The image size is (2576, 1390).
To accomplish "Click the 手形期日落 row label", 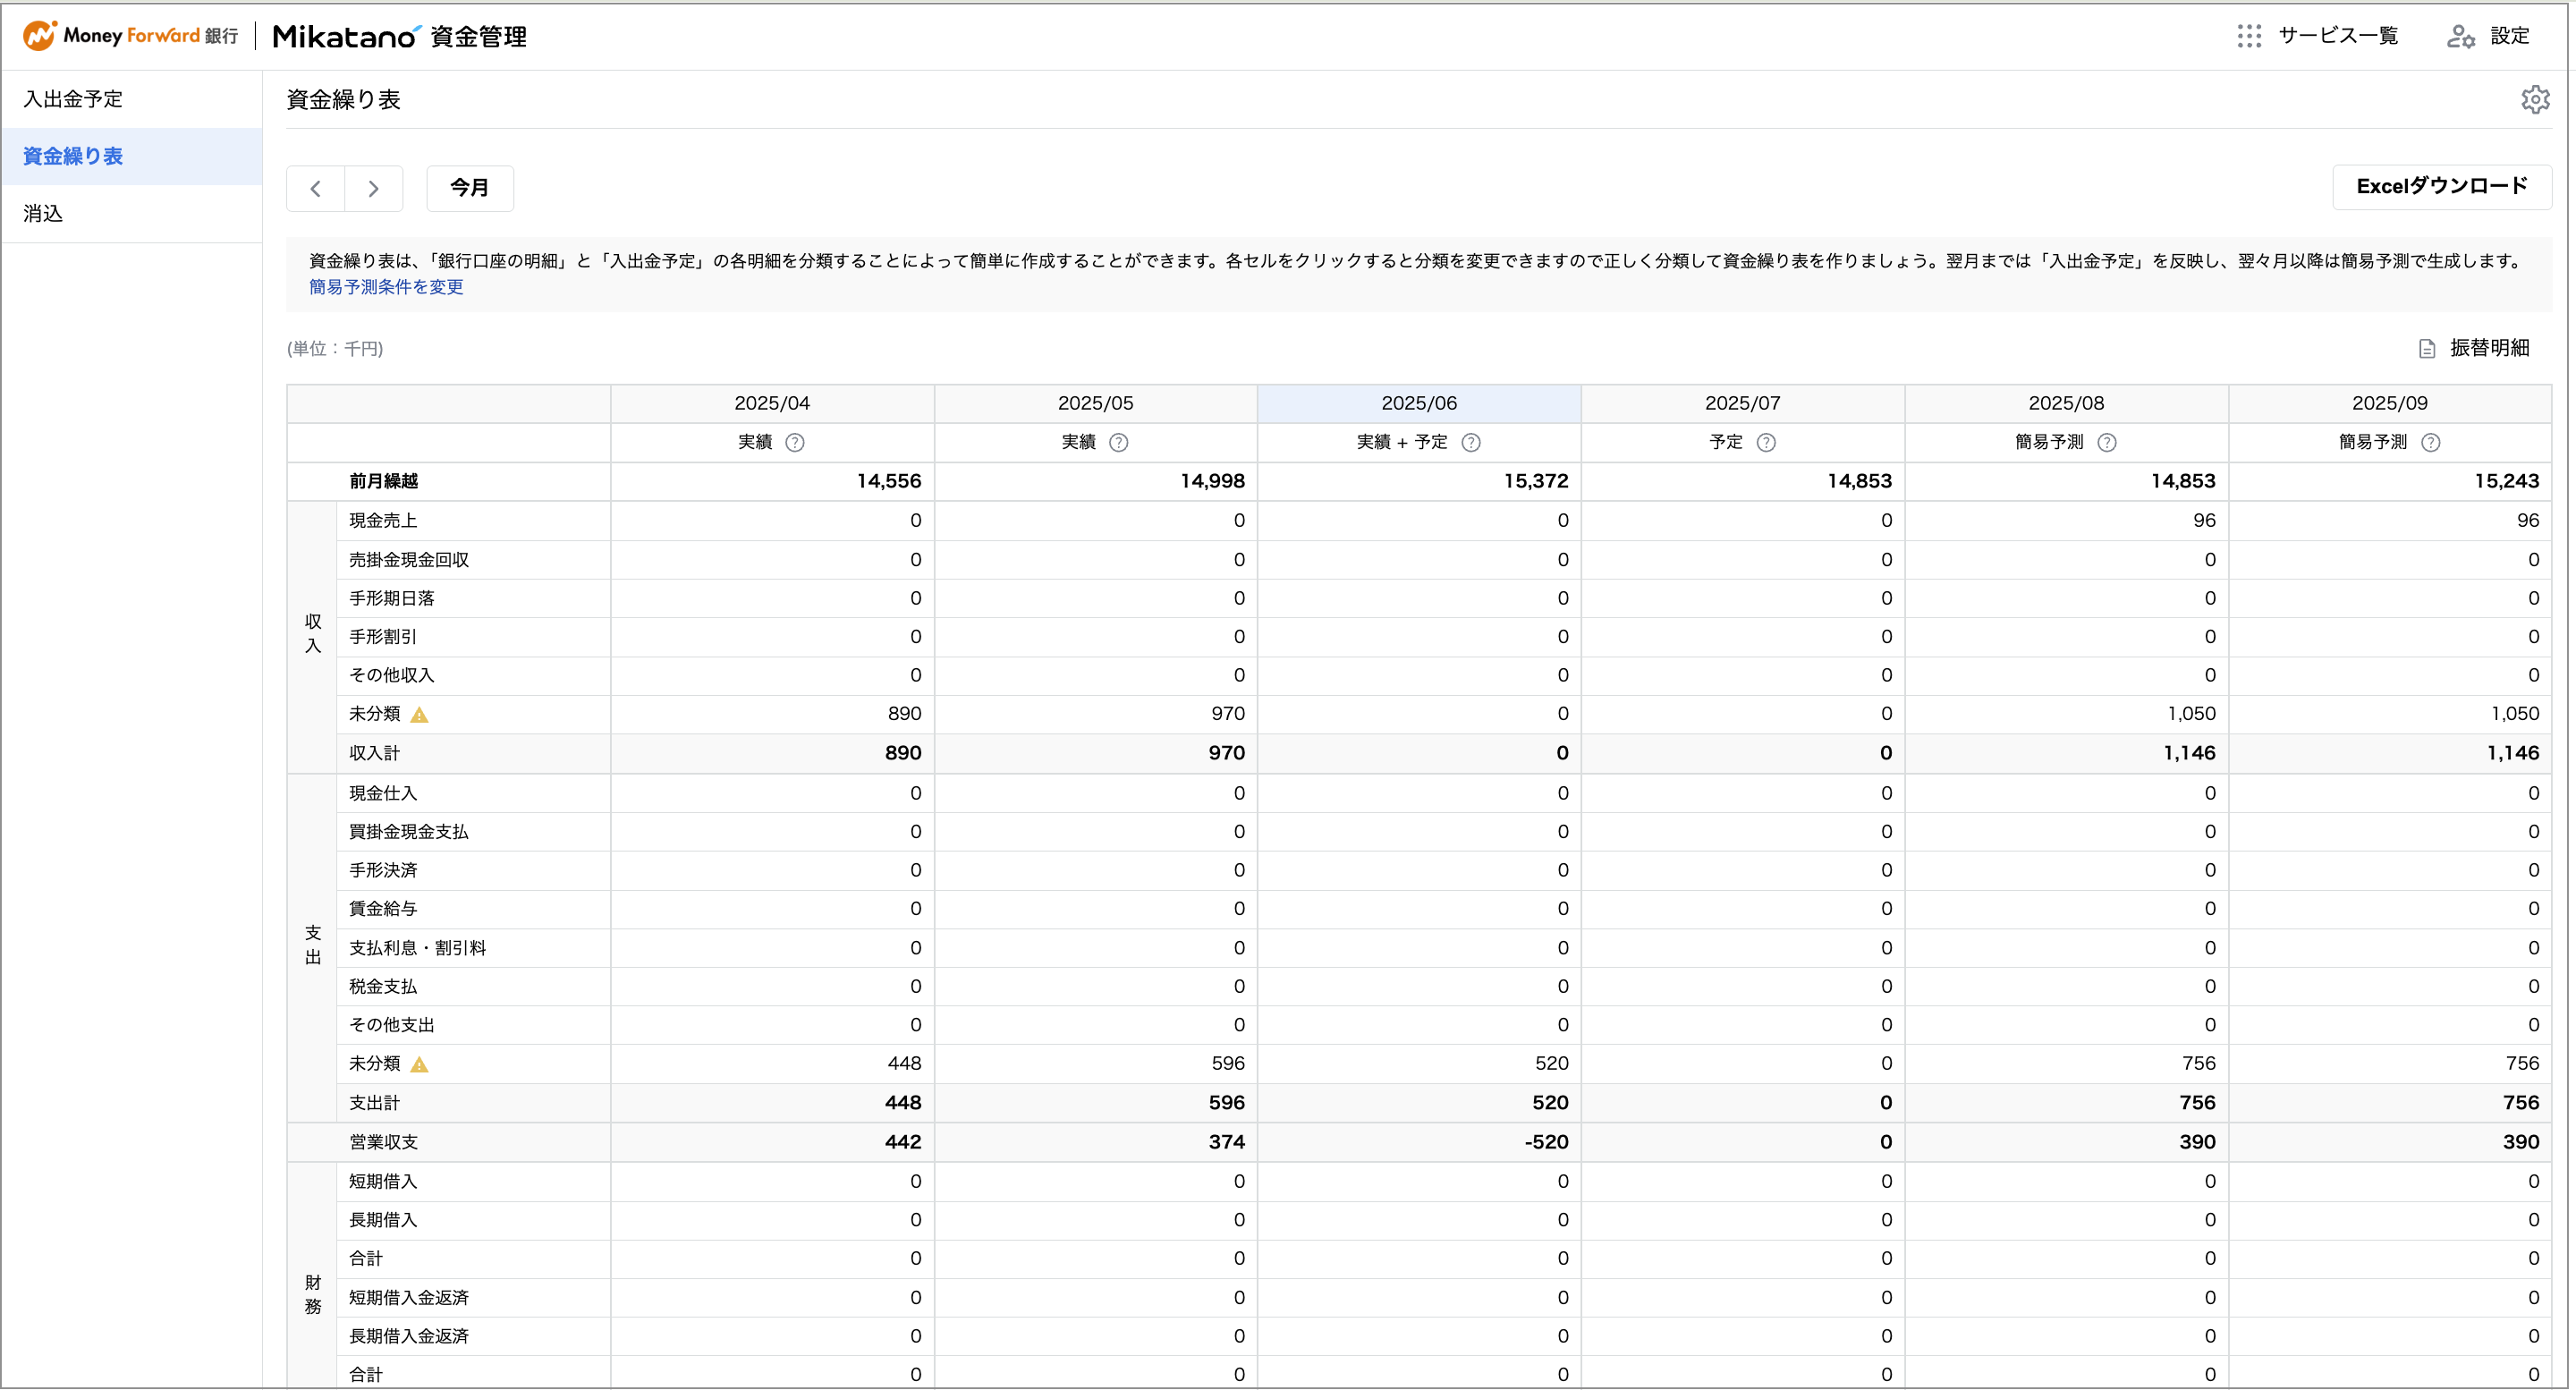I will 392,599.
